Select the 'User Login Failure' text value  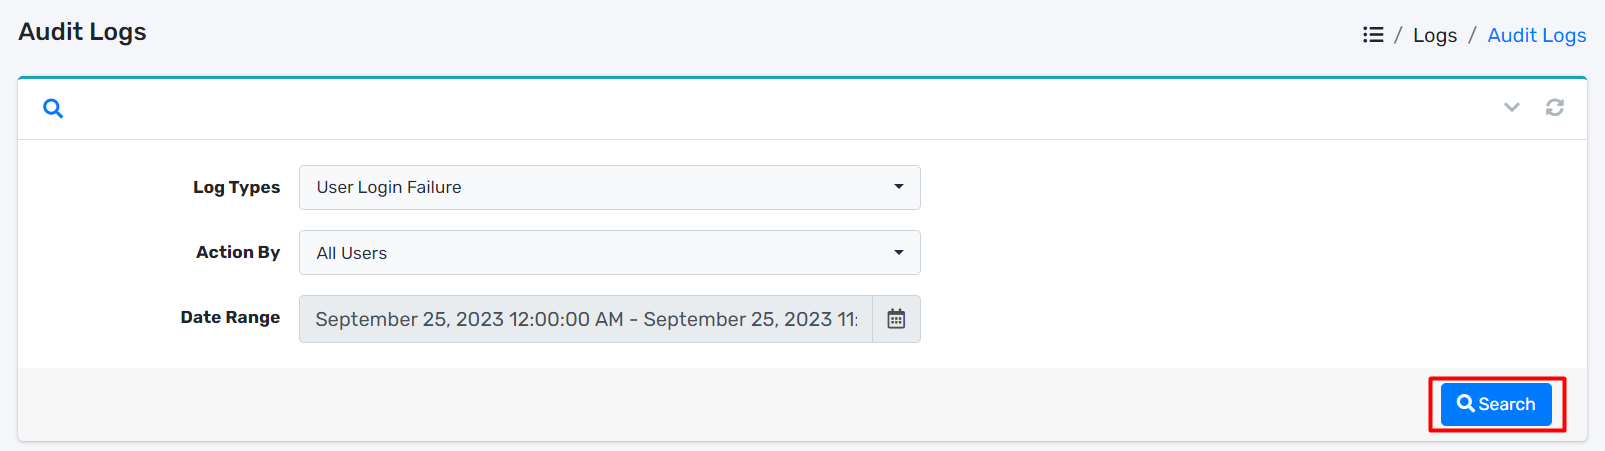[389, 187]
